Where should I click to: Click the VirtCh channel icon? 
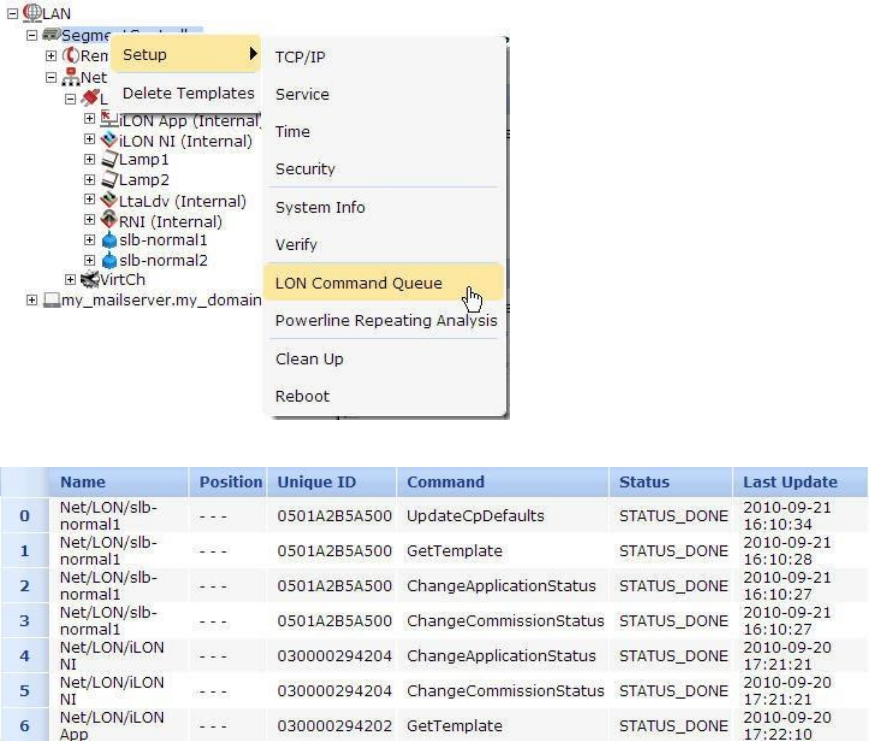[90, 279]
